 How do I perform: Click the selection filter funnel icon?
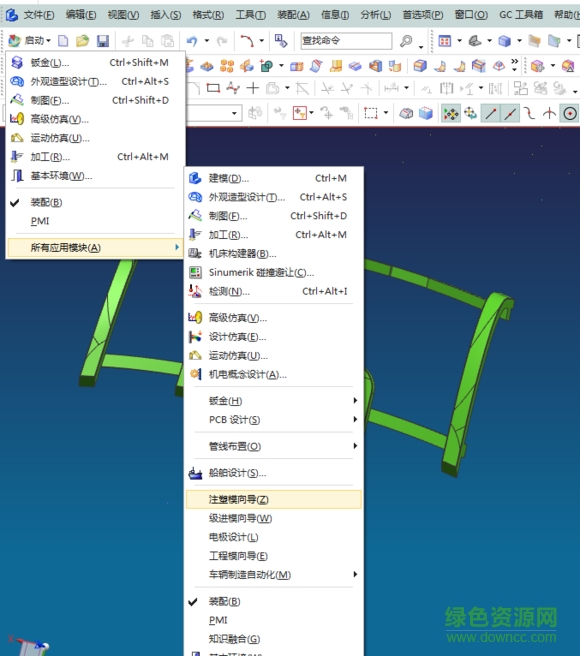coord(300,113)
